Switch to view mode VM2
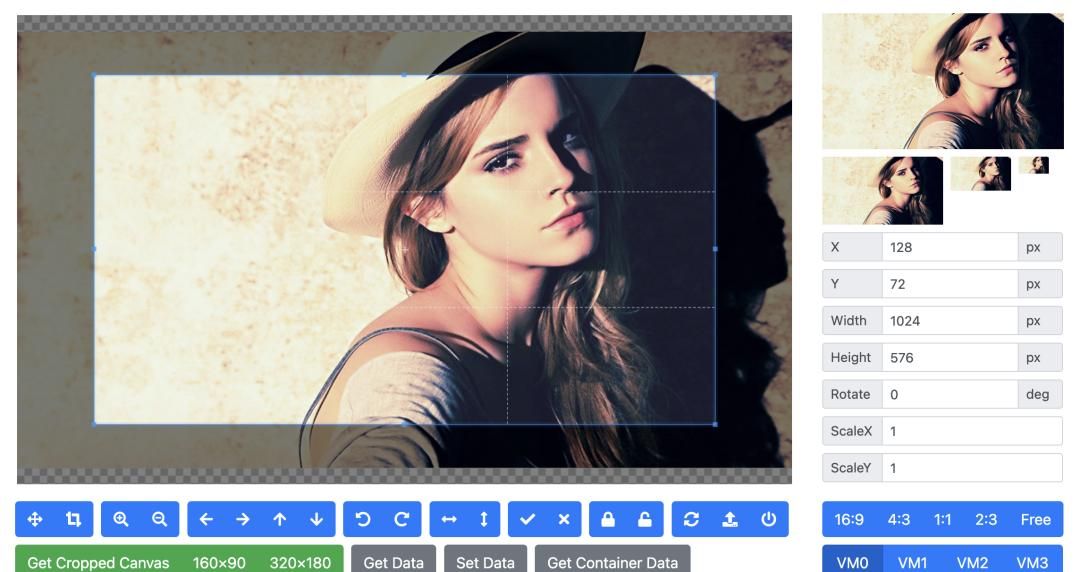1080x572 pixels. (x=972, y=562)
